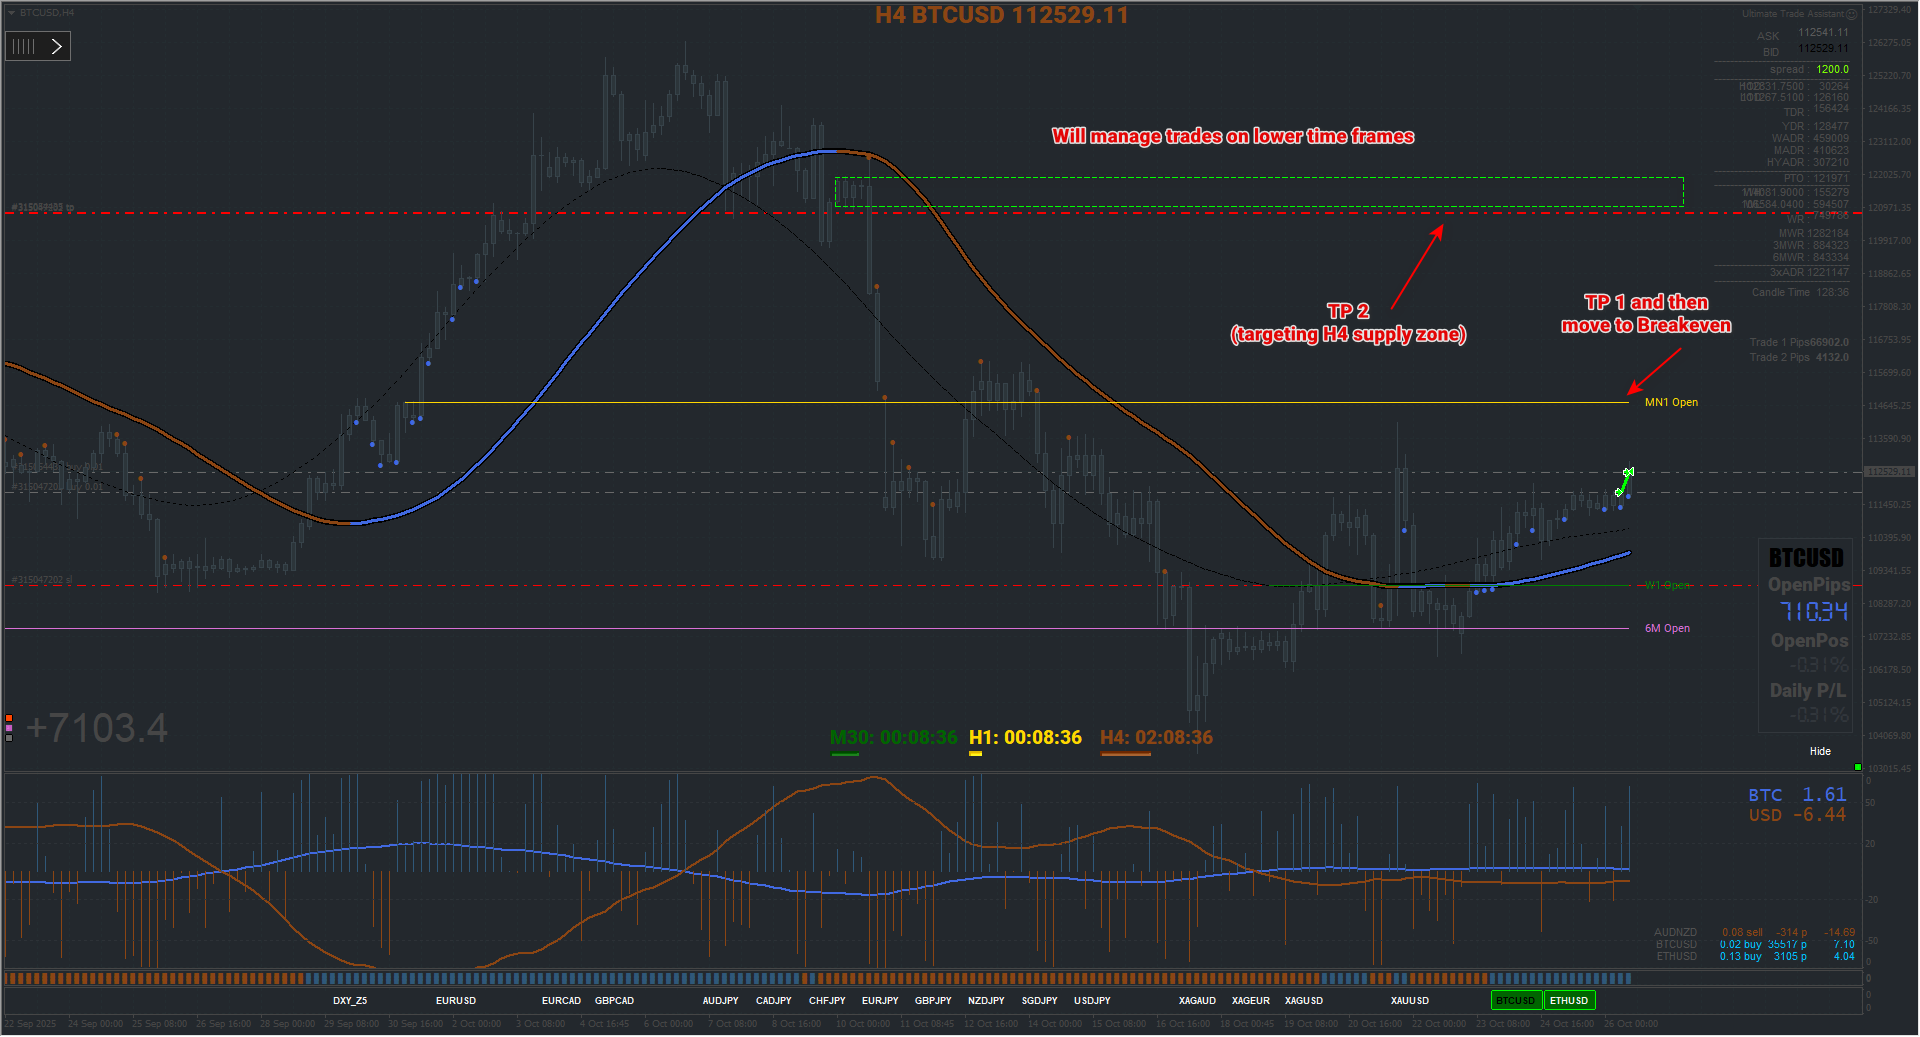Click the red arrow pointing to supply zone
Screen dimensions: 1920x1037
point(1417,266)
